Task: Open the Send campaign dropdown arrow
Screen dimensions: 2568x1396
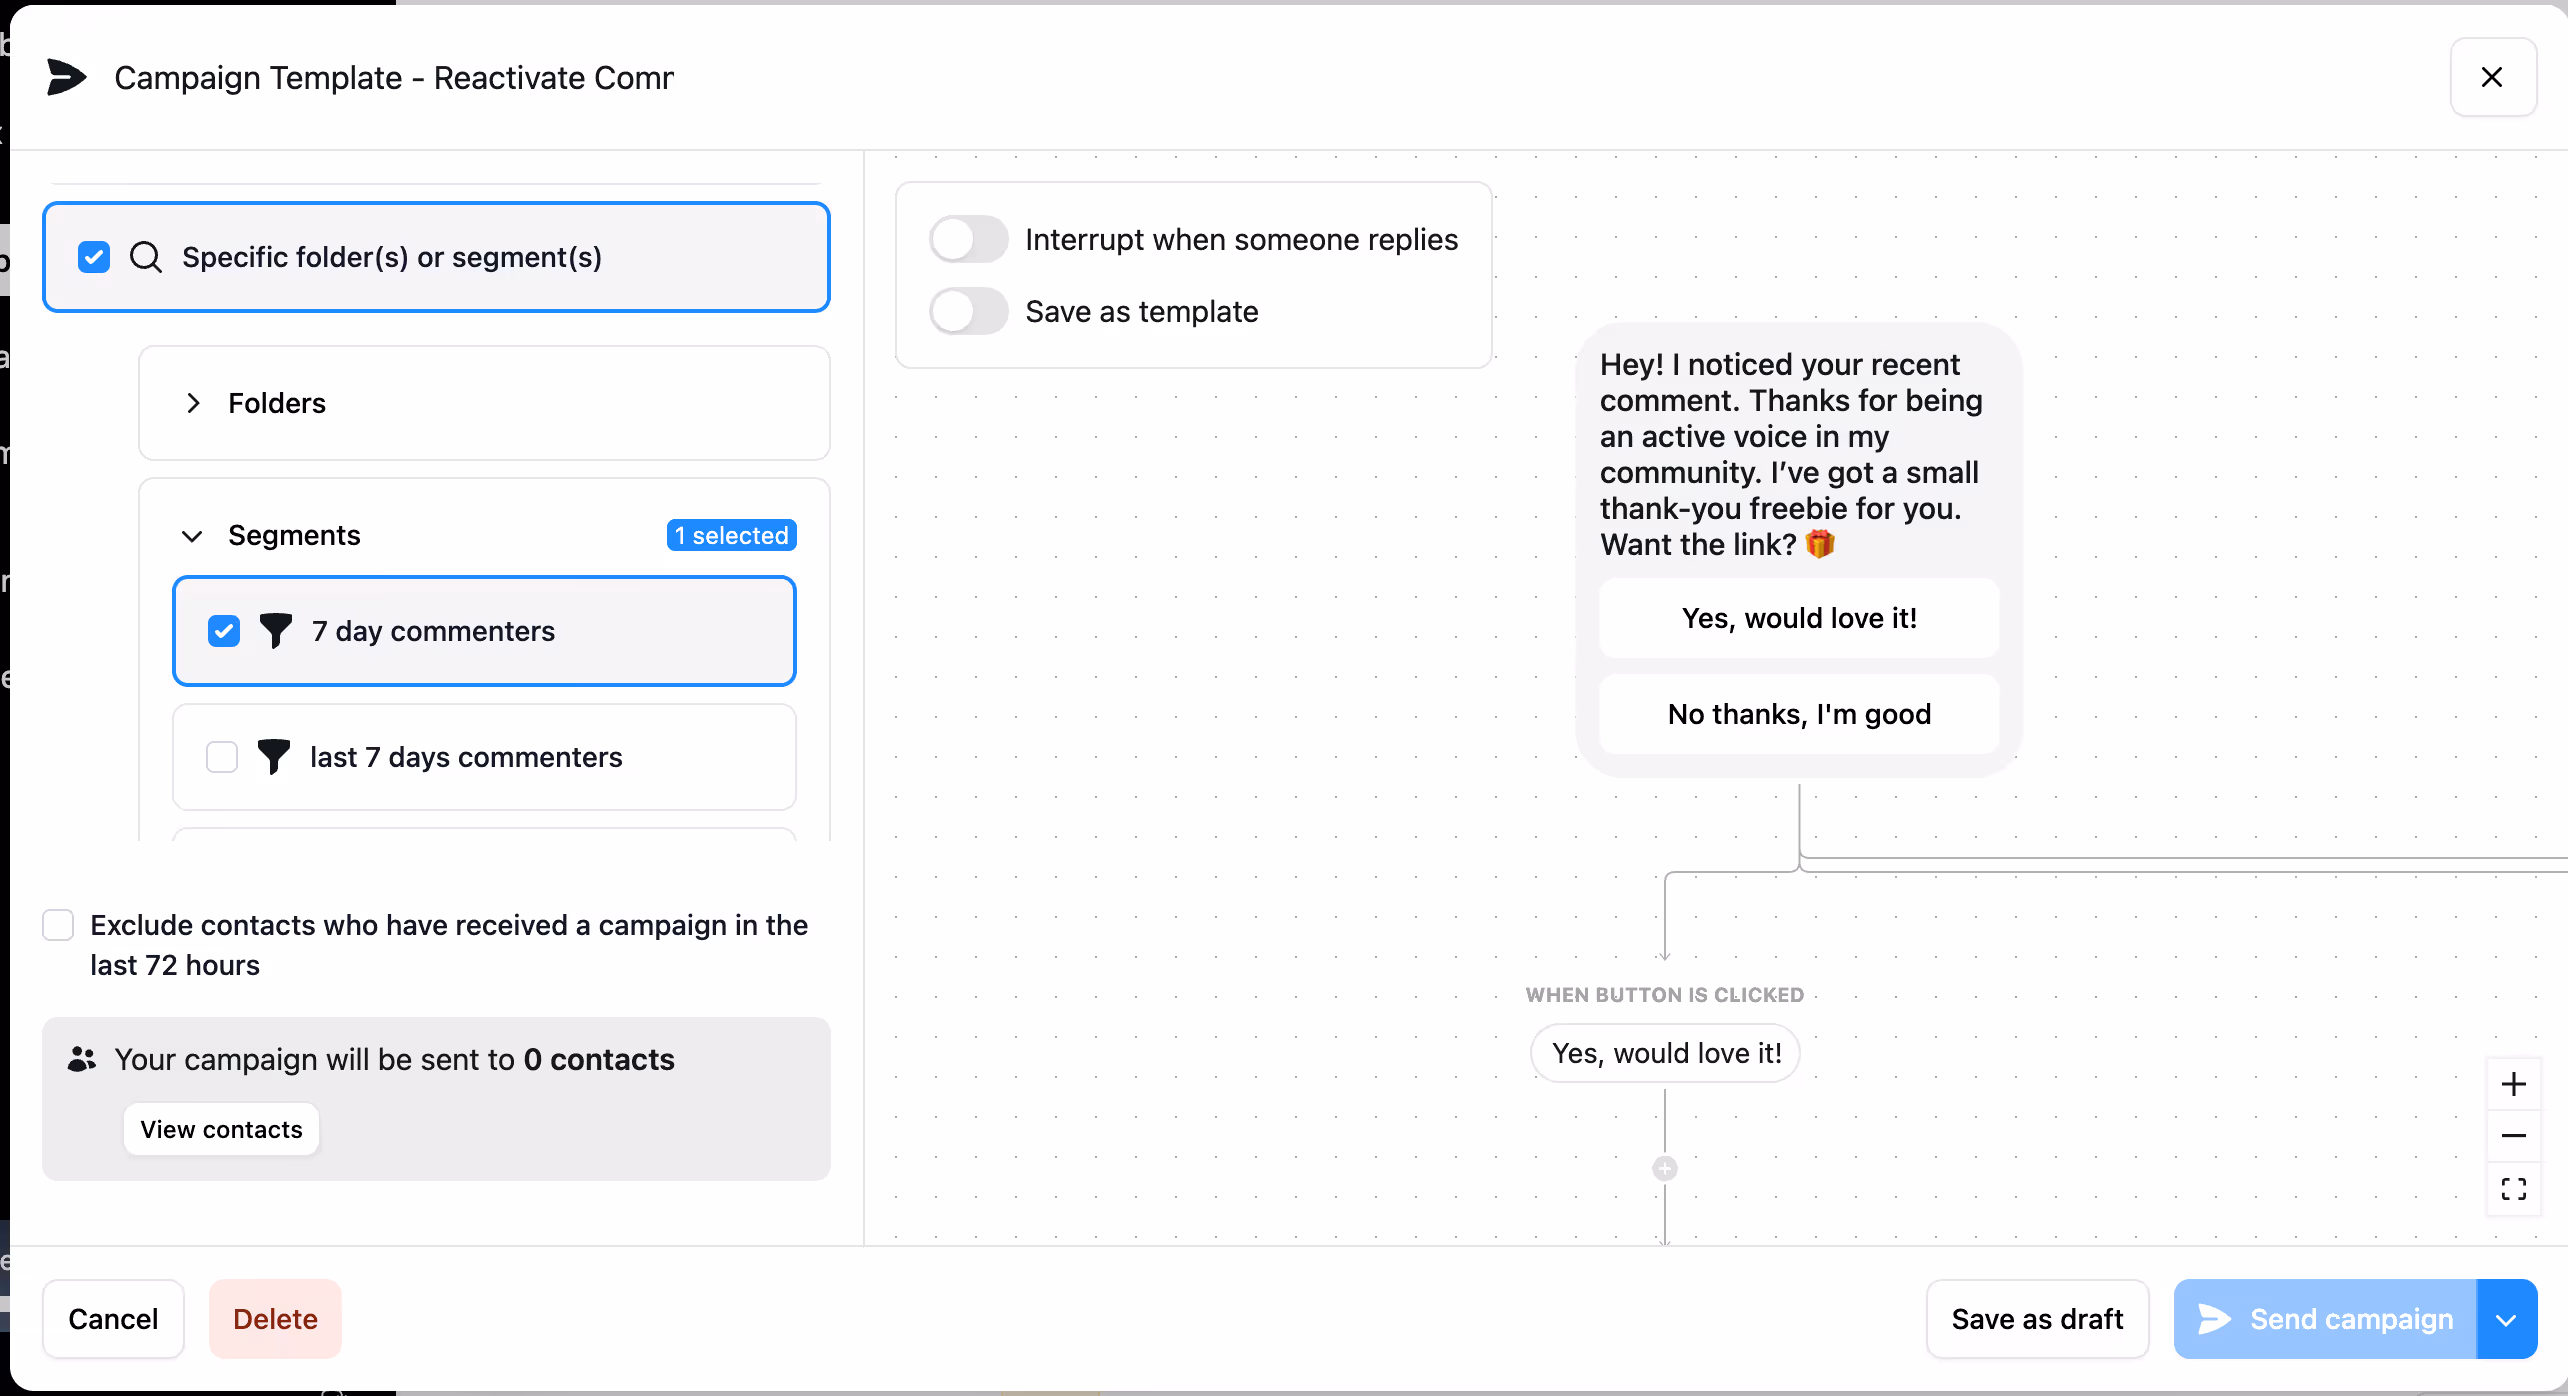Action: click(x=2506, y=1319)
